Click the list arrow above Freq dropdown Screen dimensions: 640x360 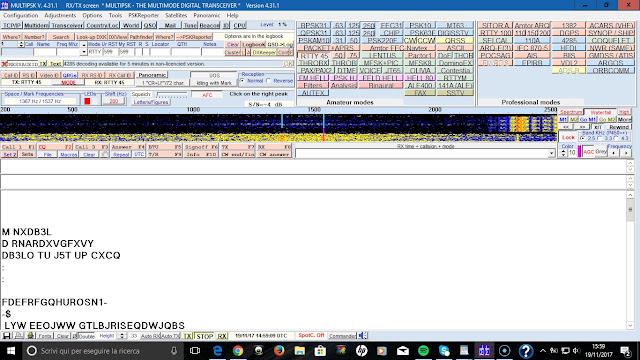pos(84,44)
